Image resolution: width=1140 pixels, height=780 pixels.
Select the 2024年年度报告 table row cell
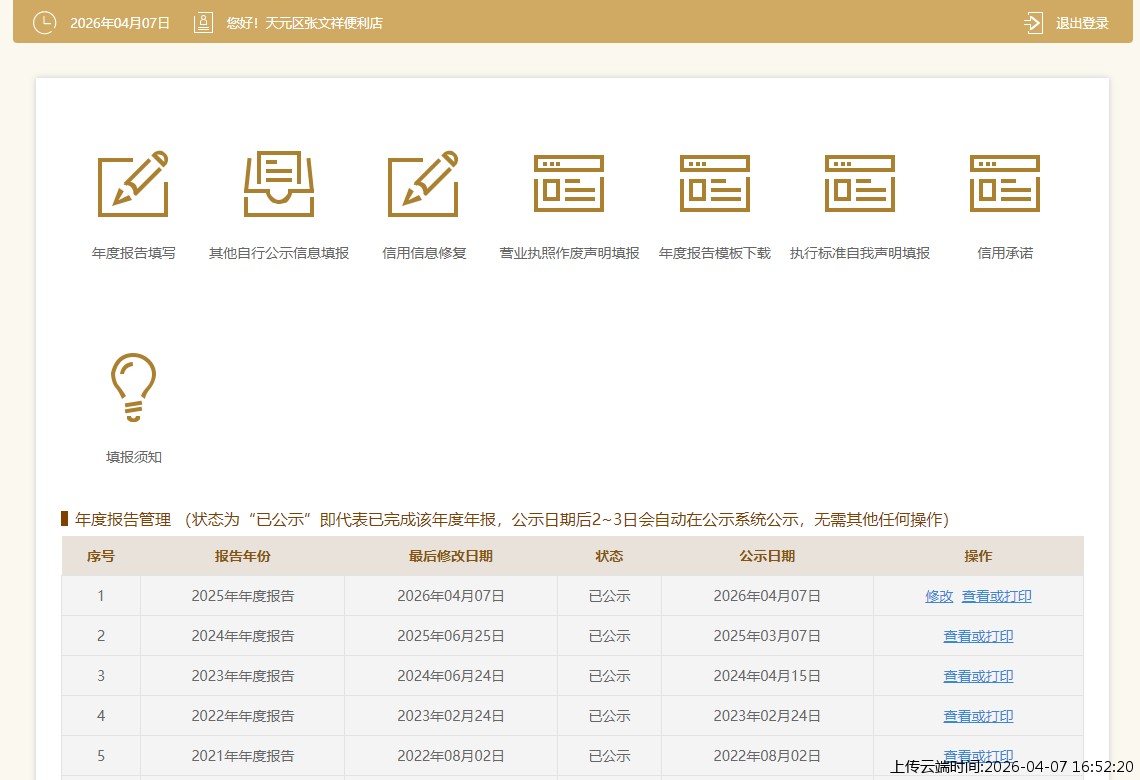click(x=243, y=636)
